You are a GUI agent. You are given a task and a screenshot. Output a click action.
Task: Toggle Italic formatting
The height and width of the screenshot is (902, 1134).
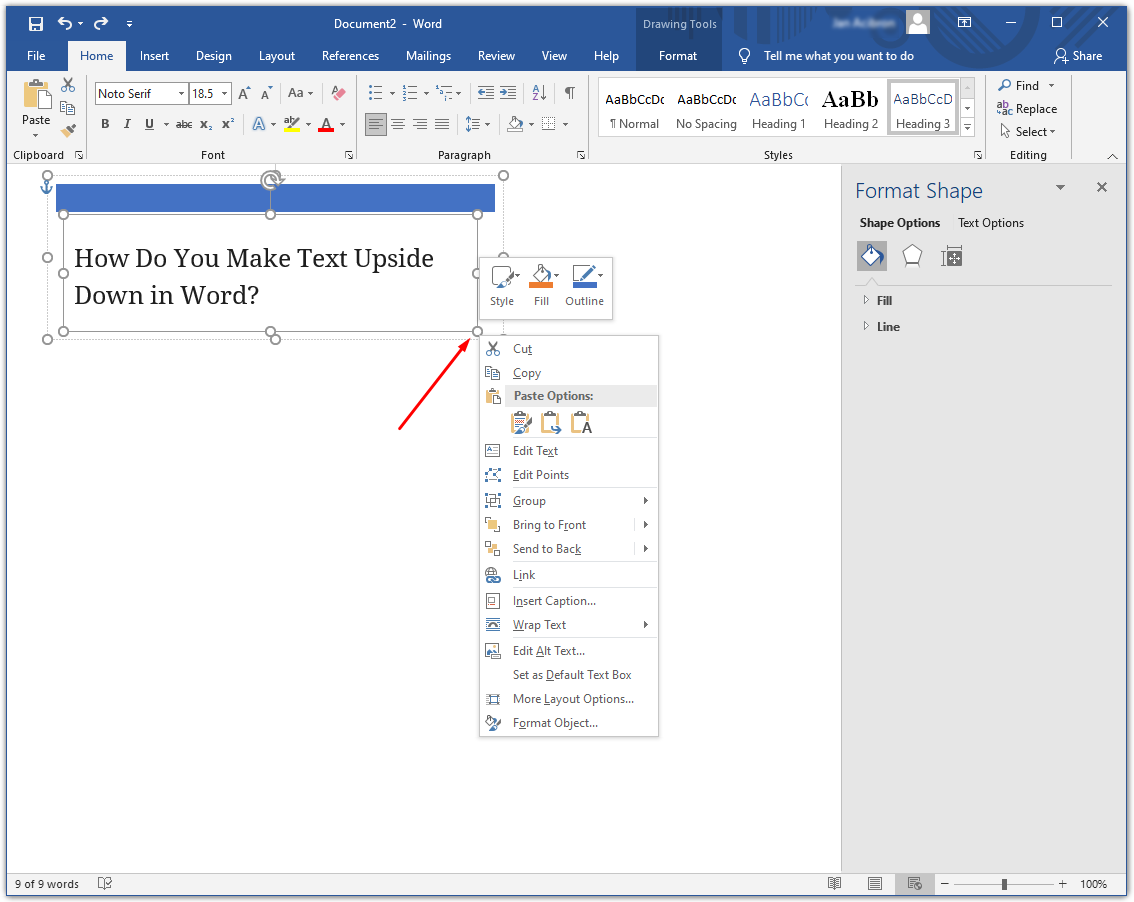pyautogui.click(x=127, y=124)
